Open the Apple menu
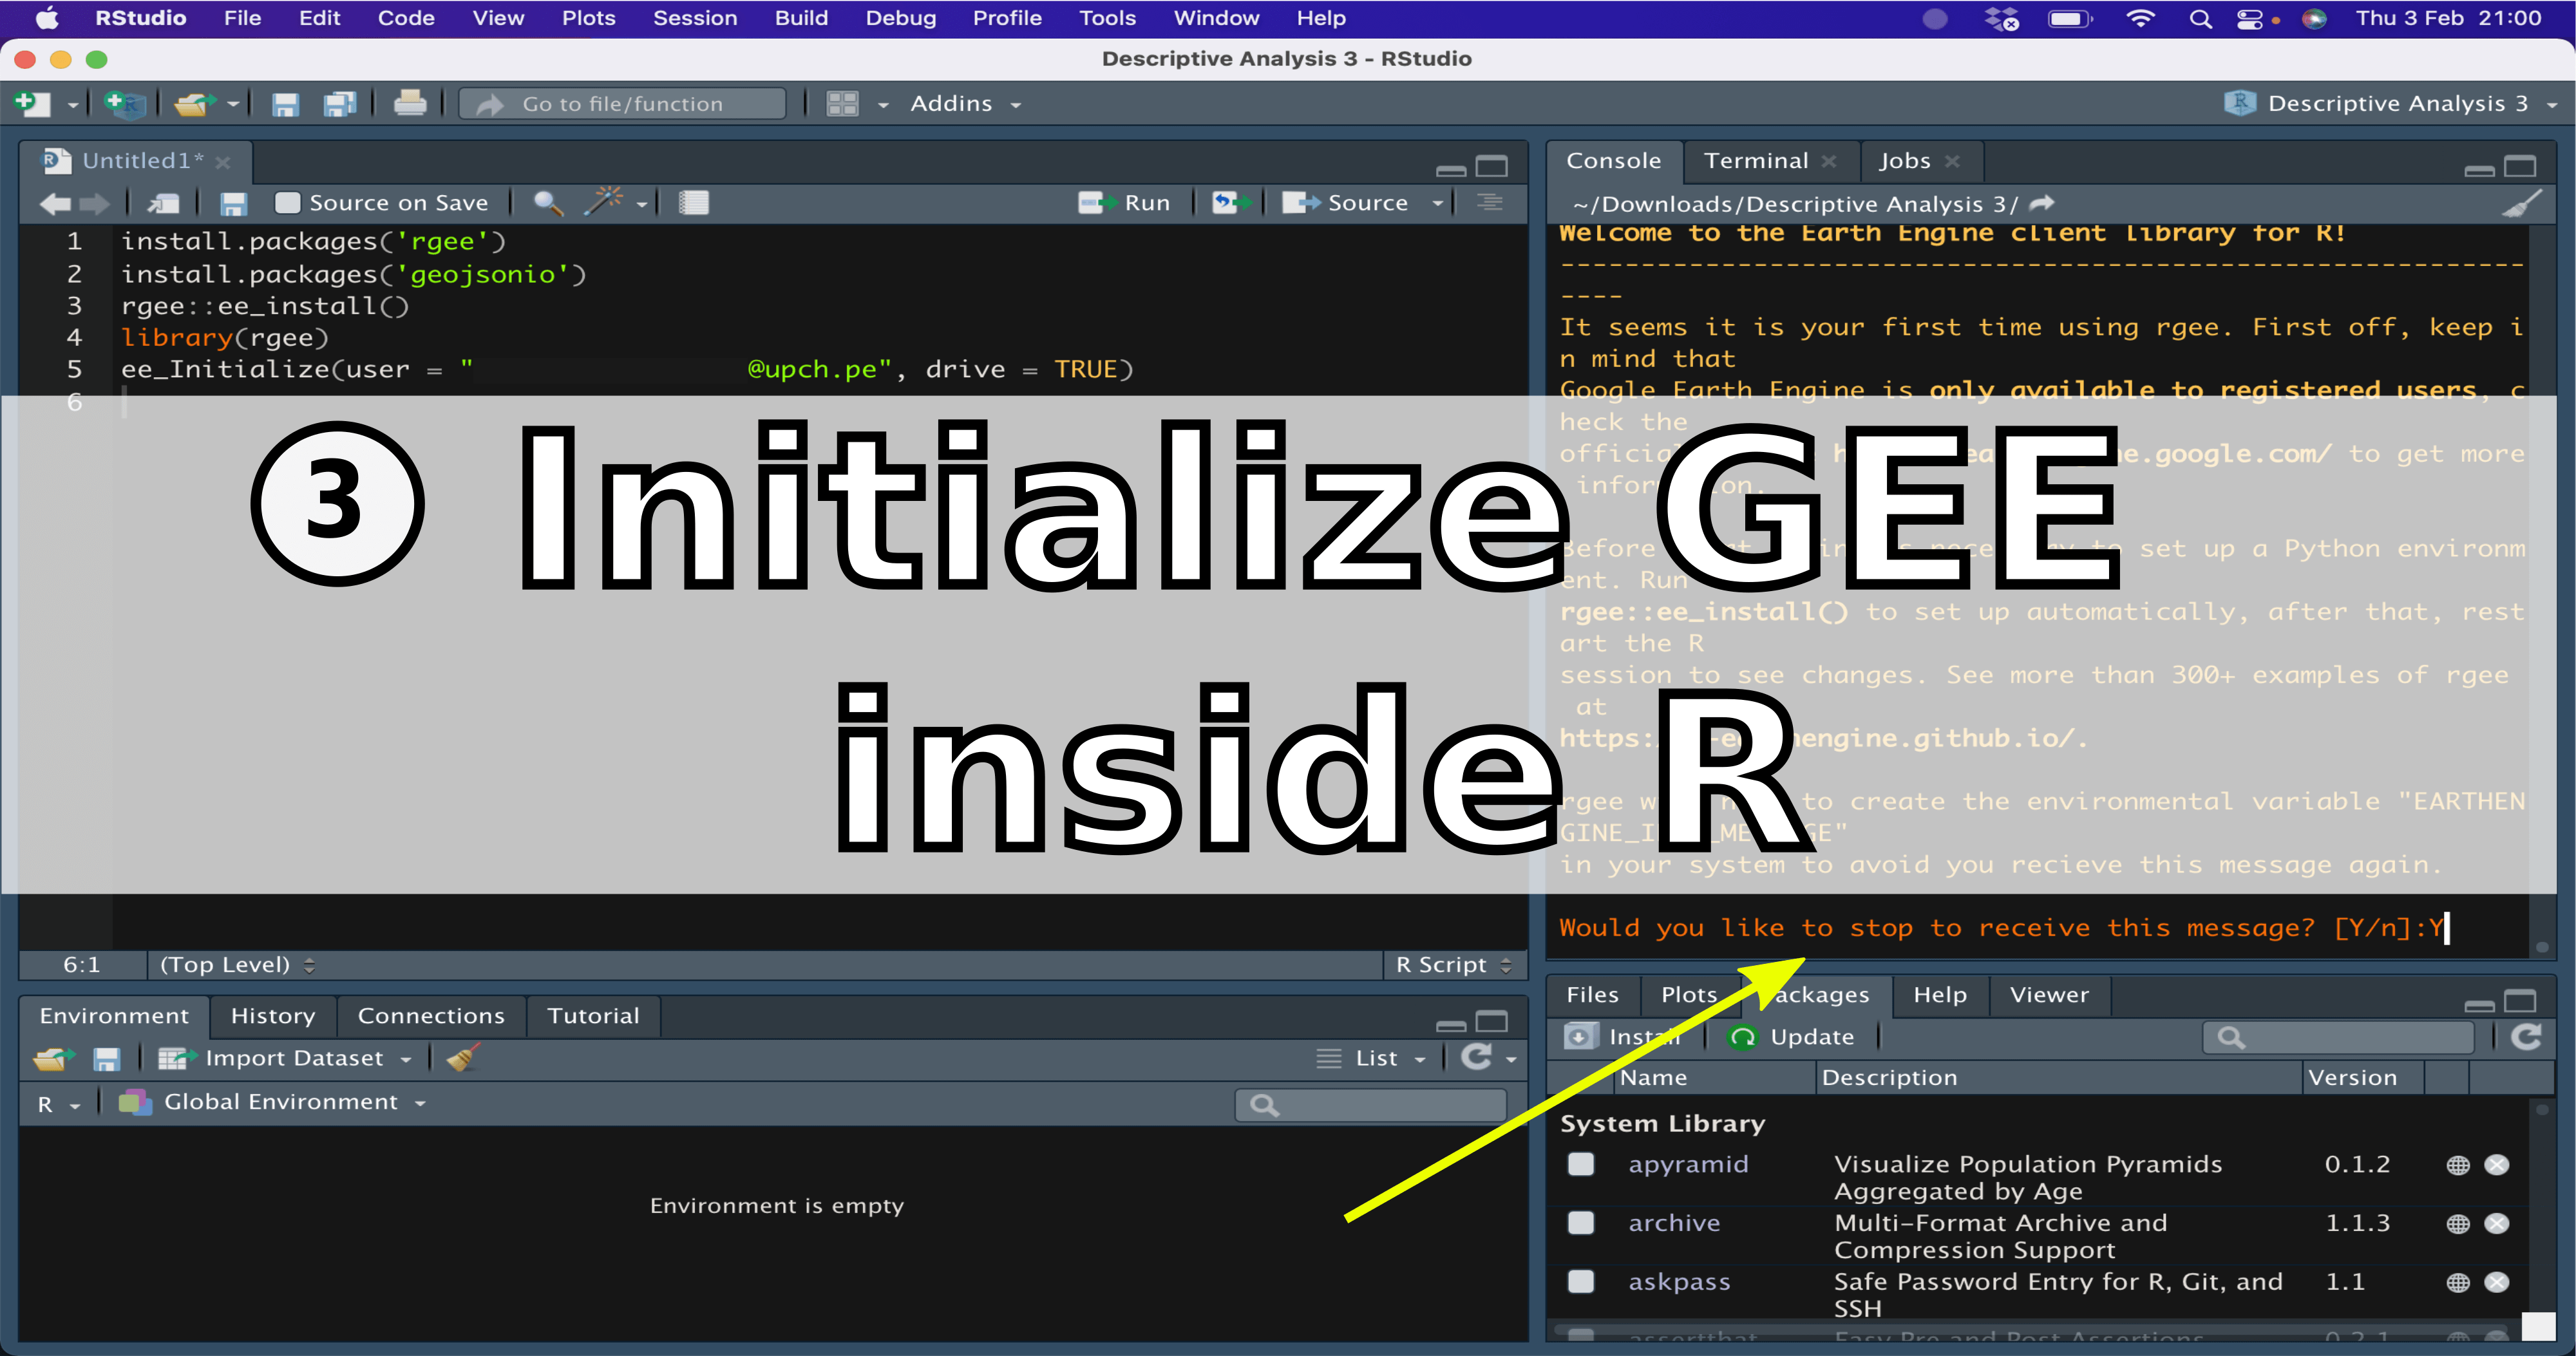Screen dimensions: 2576x1356 [47, 18]
